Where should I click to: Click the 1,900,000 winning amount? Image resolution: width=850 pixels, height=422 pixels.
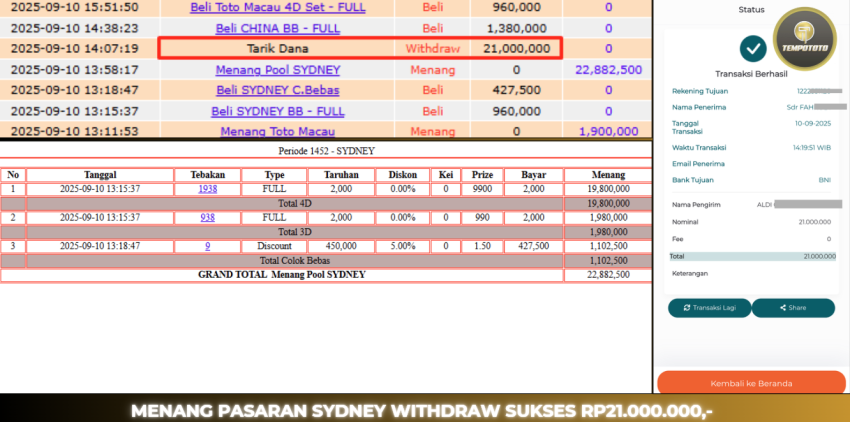[x=608, y=131]
